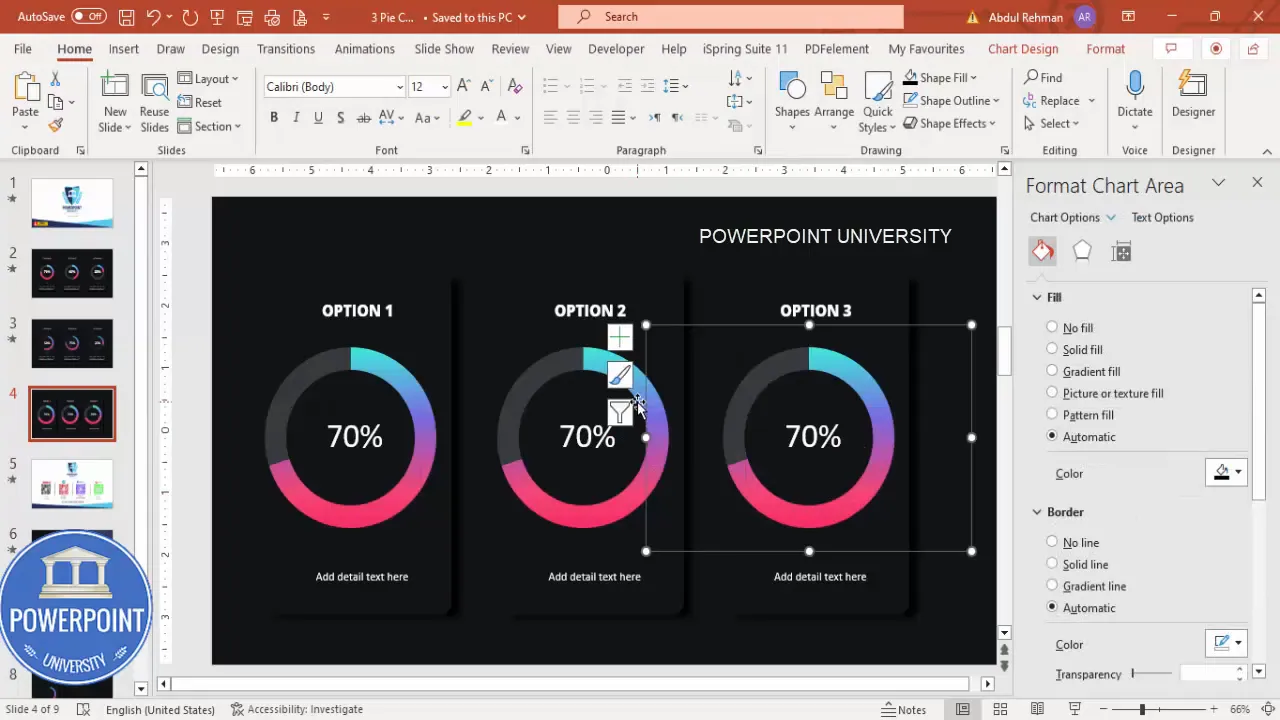
Task: Collapse the Border section
Action: click(x=1037, y=512)
